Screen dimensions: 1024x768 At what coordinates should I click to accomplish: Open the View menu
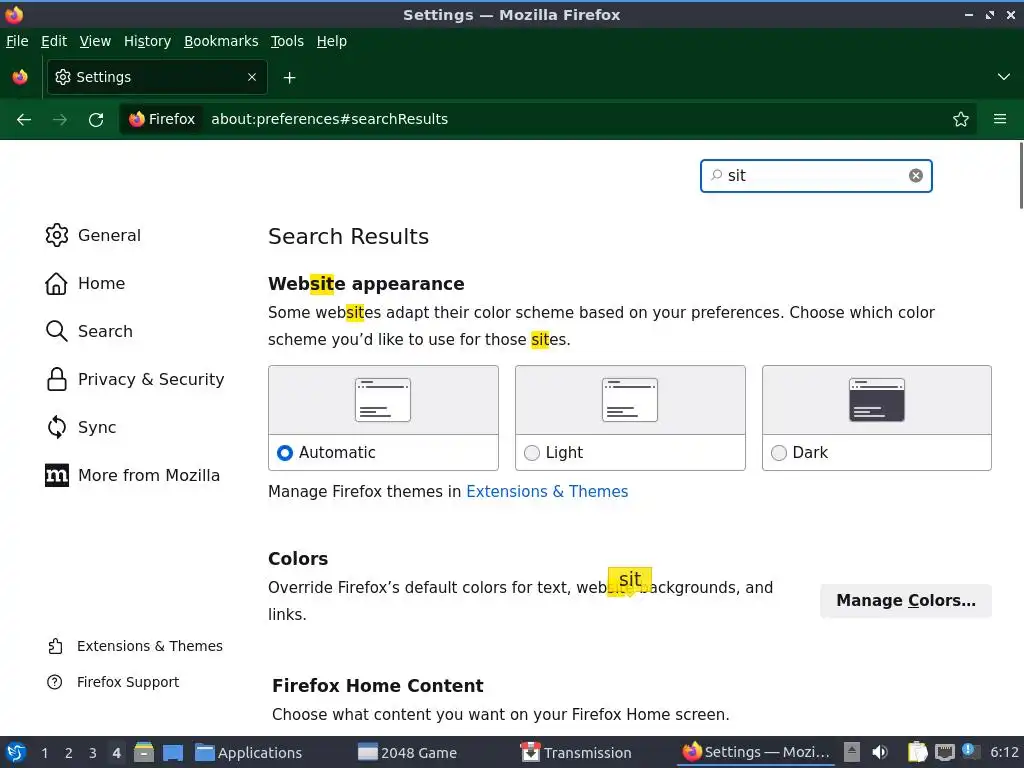95,41
